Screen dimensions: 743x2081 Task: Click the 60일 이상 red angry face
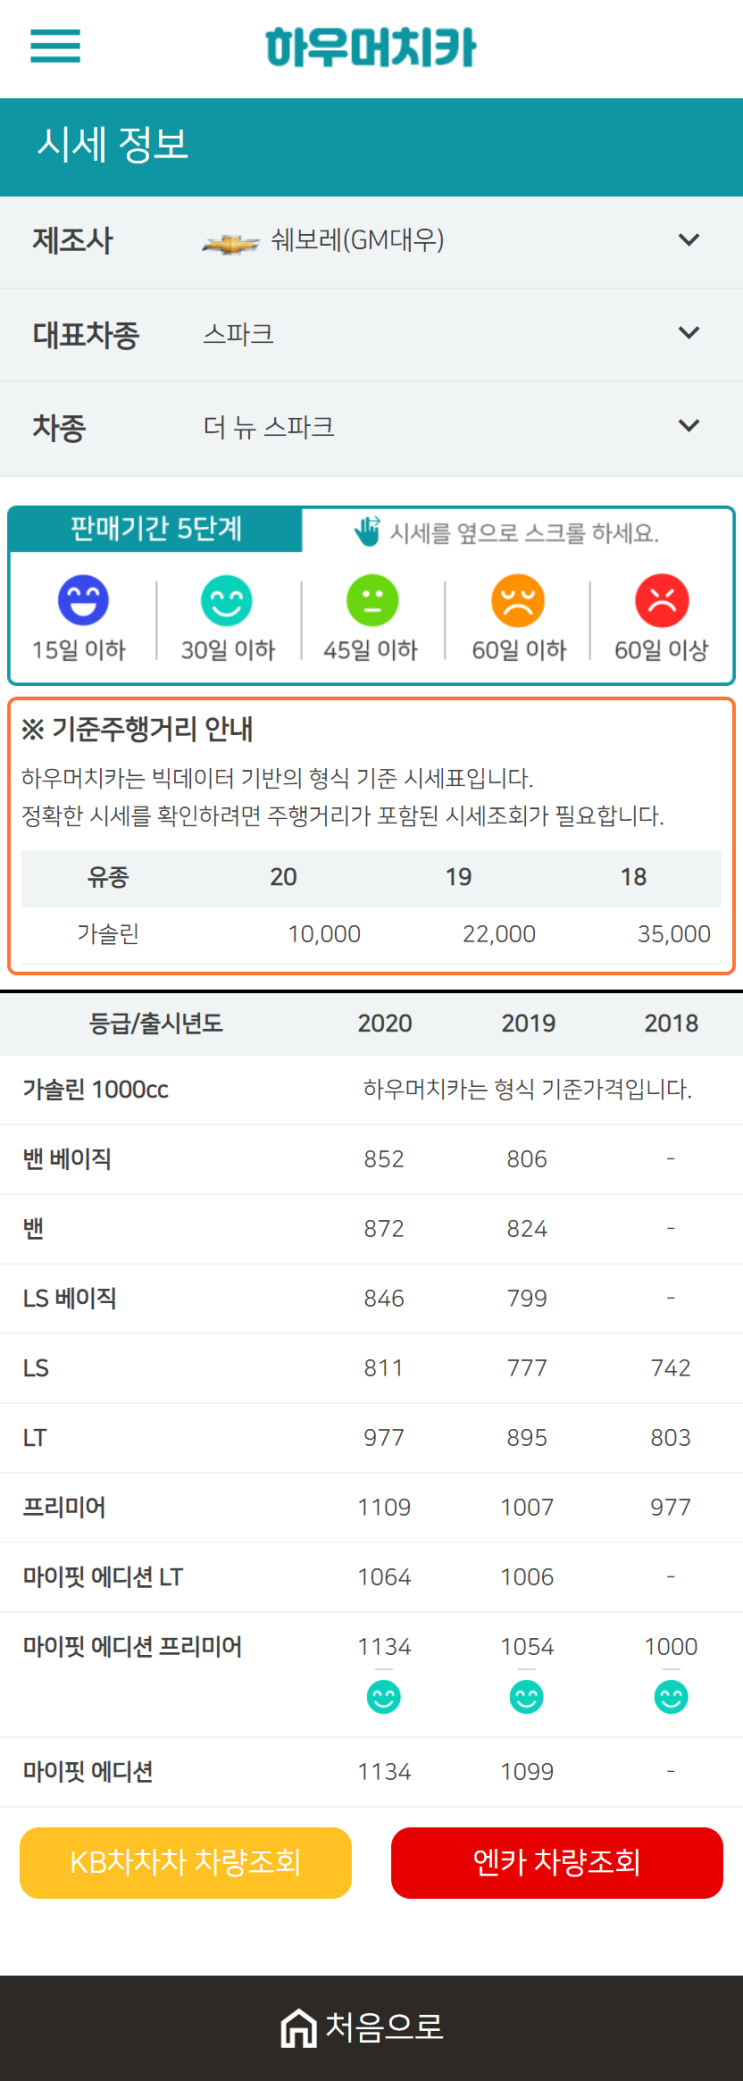coord(662,600)
